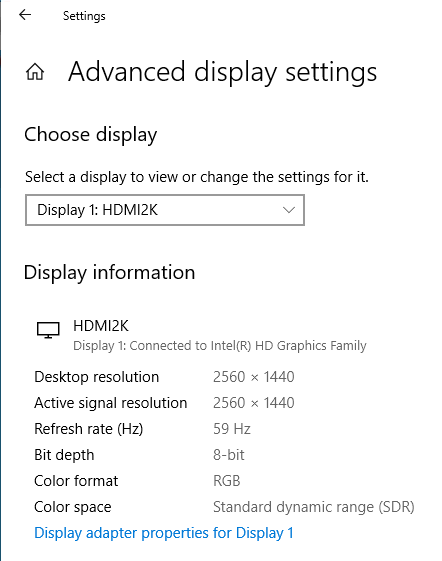Open Display adapter properties for Display 1
The image size is (442, 561).
click(164, 533)
